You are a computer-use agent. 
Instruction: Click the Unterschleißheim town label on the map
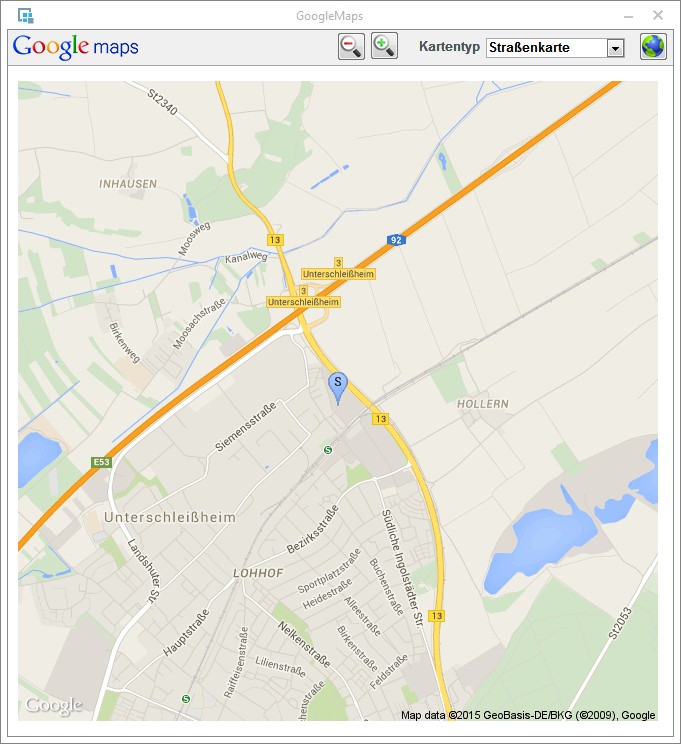pos(170,517)
